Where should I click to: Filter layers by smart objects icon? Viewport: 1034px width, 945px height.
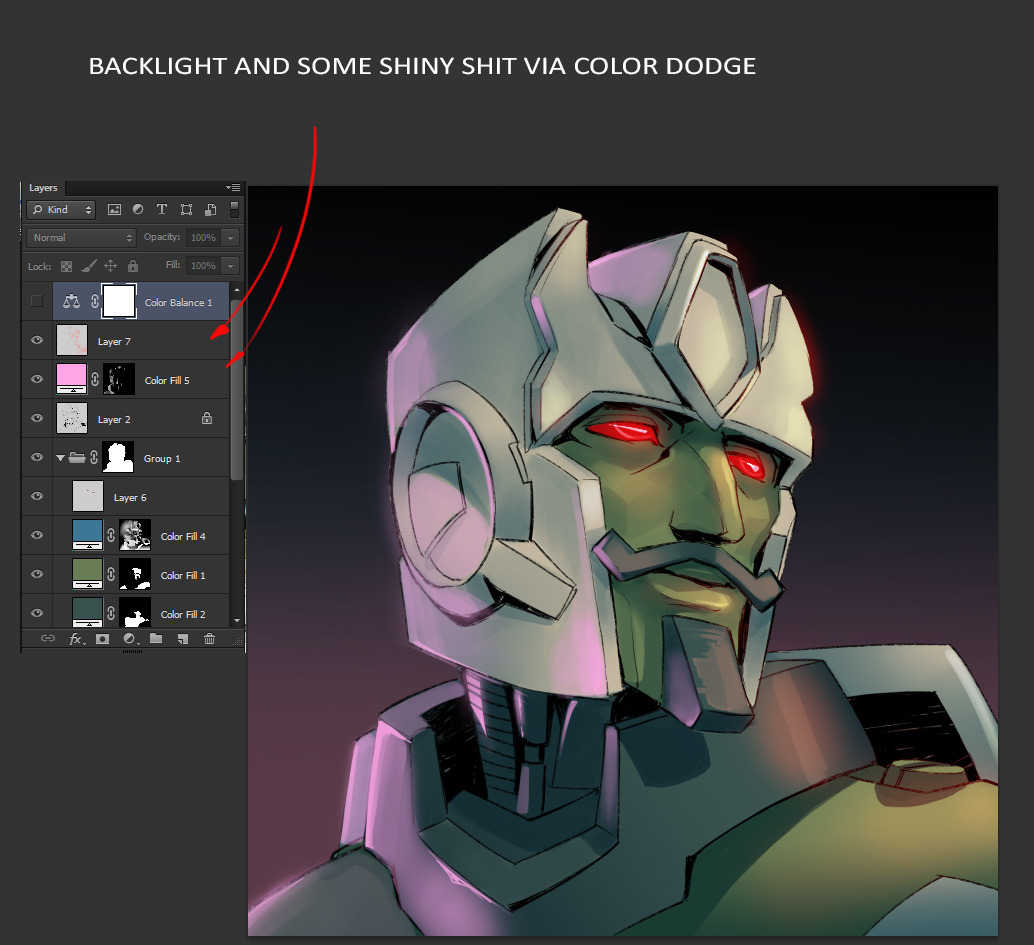(210, 210)
